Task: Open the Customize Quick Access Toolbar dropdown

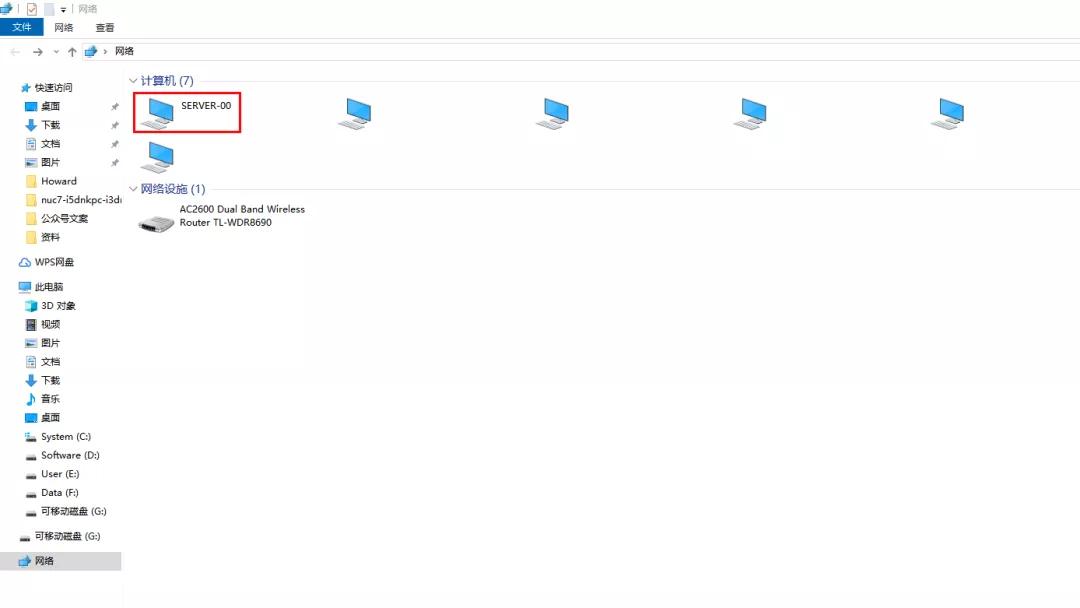Action: tap(63, 10)
